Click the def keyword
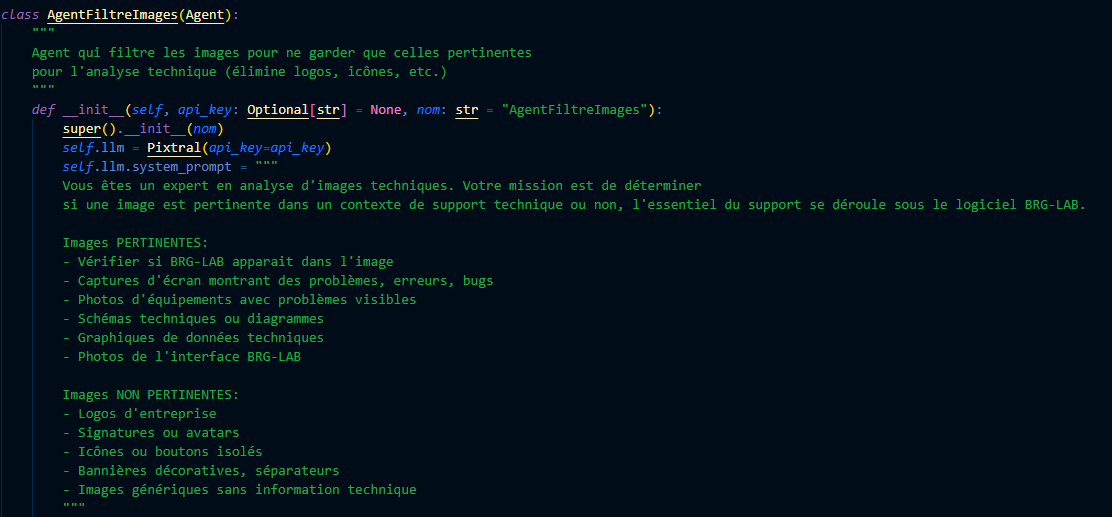 tap(43, 109)
